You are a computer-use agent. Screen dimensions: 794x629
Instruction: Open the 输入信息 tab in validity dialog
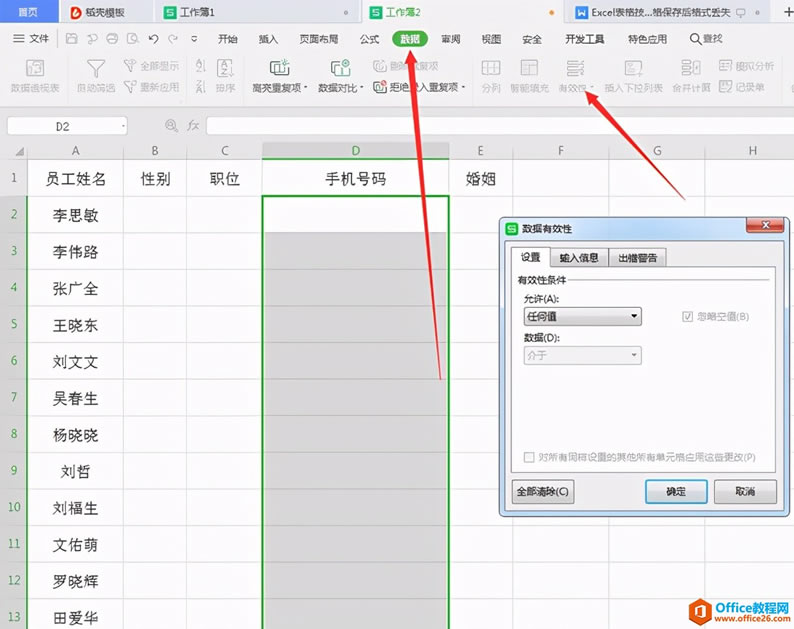coord(579,258)
